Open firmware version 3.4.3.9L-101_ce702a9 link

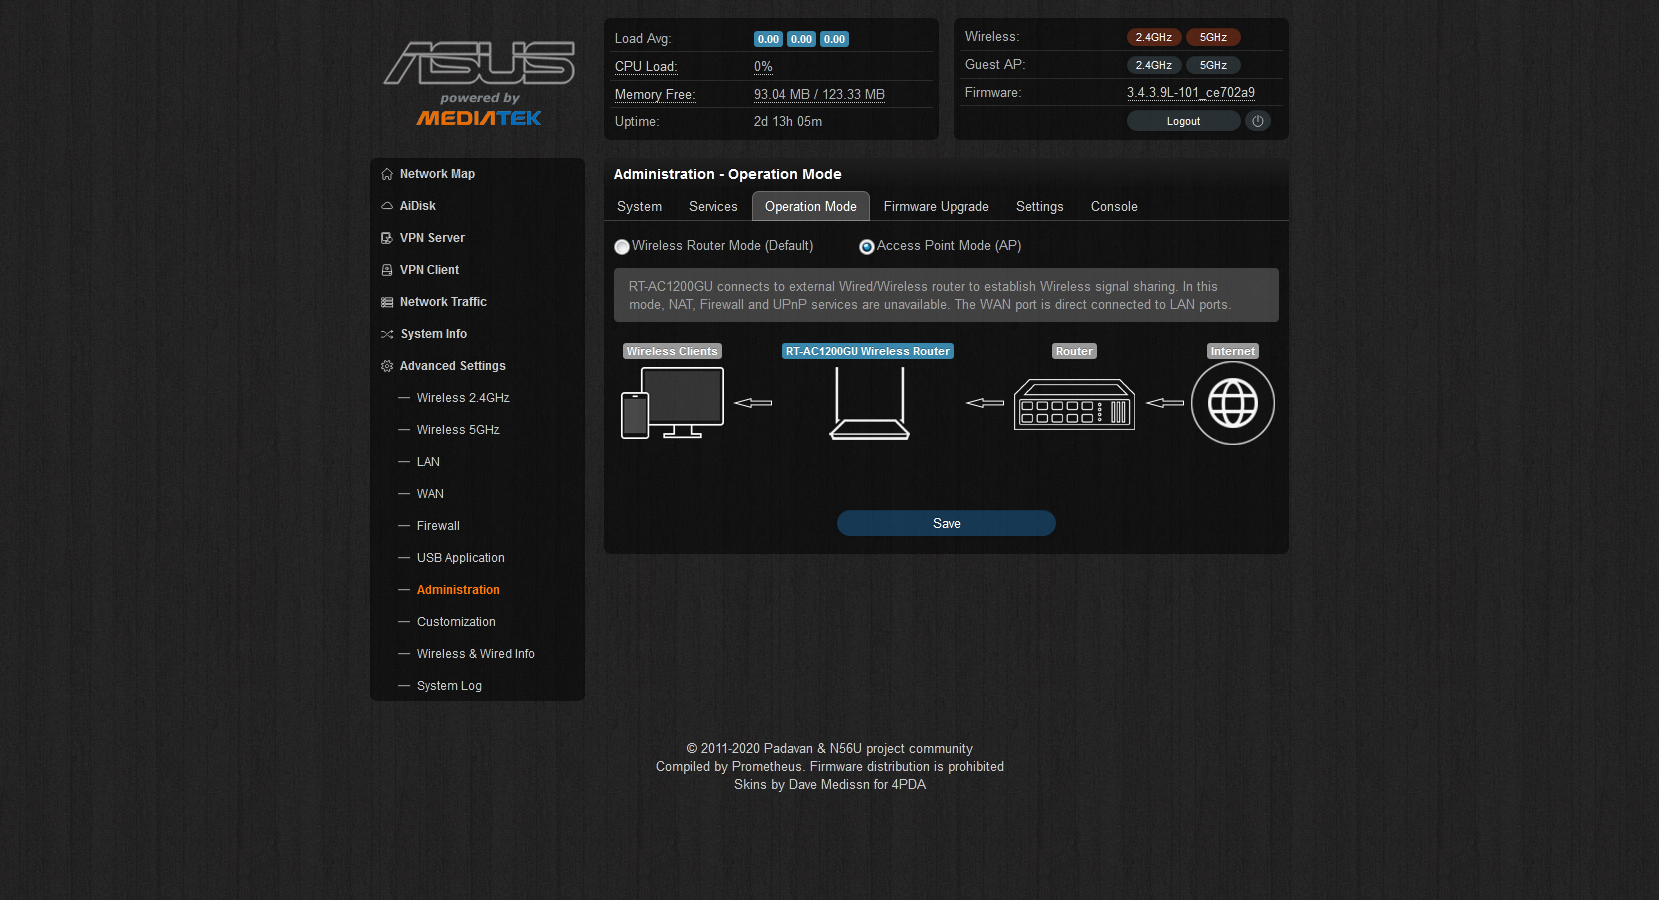coord(1190,93)
